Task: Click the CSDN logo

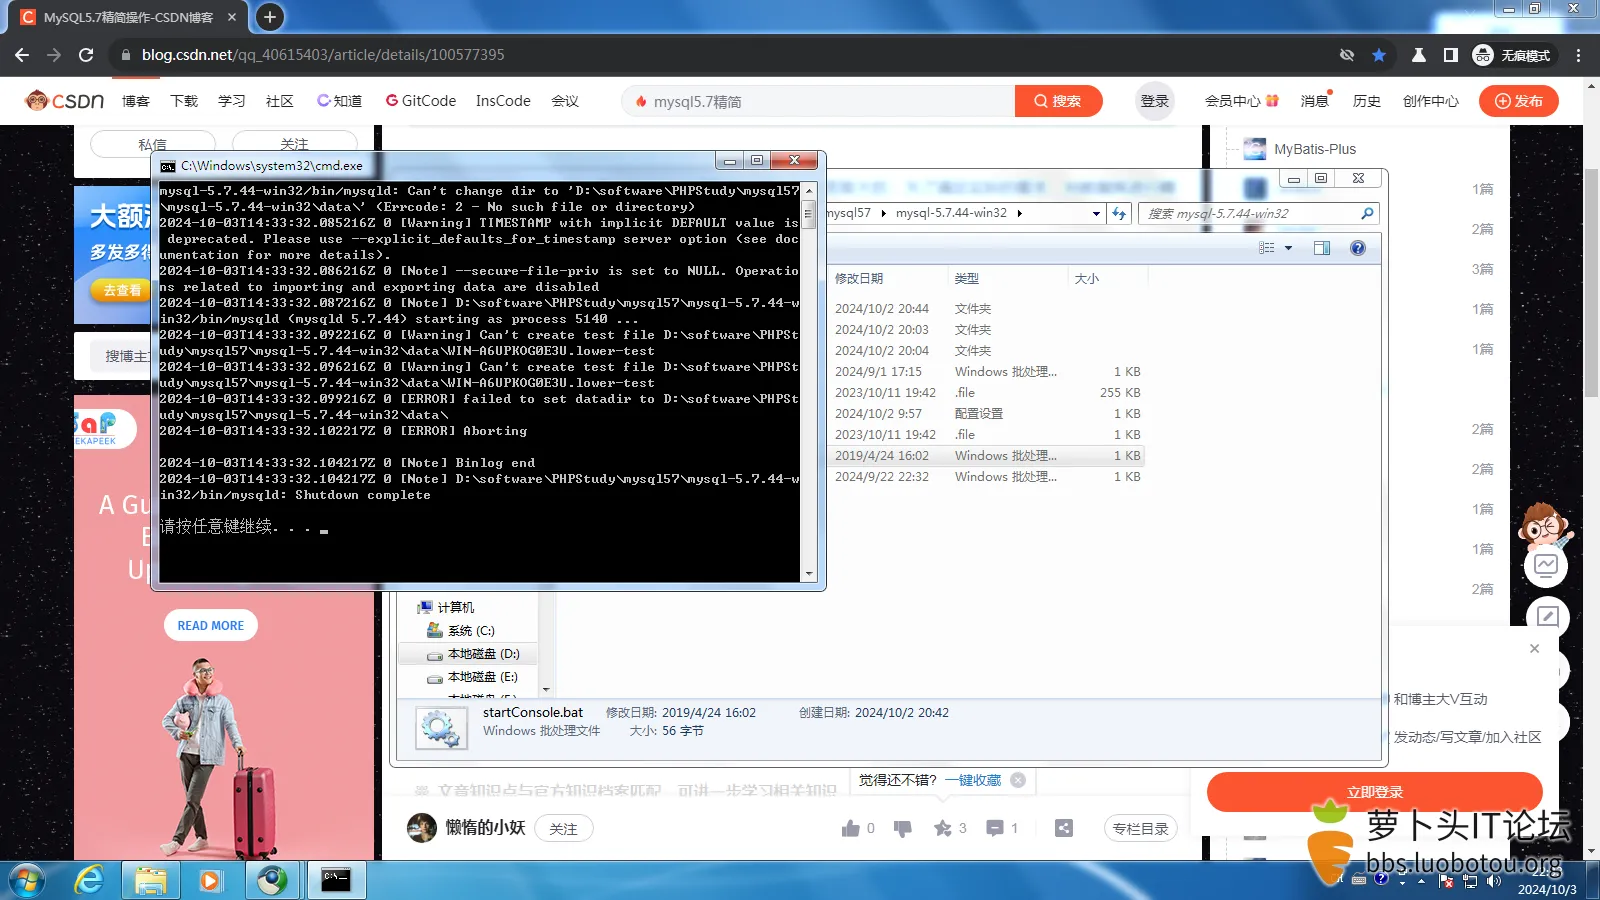Action: pos(65,101)
